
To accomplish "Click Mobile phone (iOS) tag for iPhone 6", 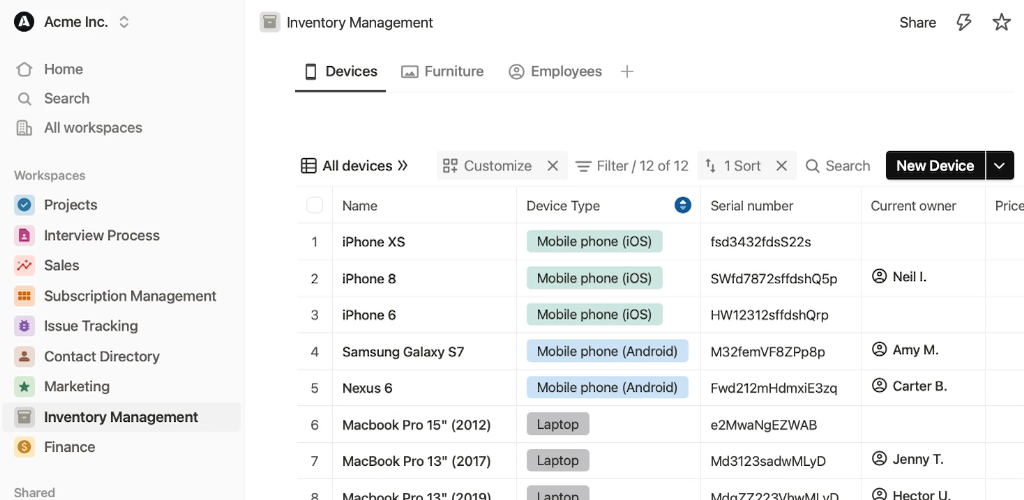I will point(594,315).
